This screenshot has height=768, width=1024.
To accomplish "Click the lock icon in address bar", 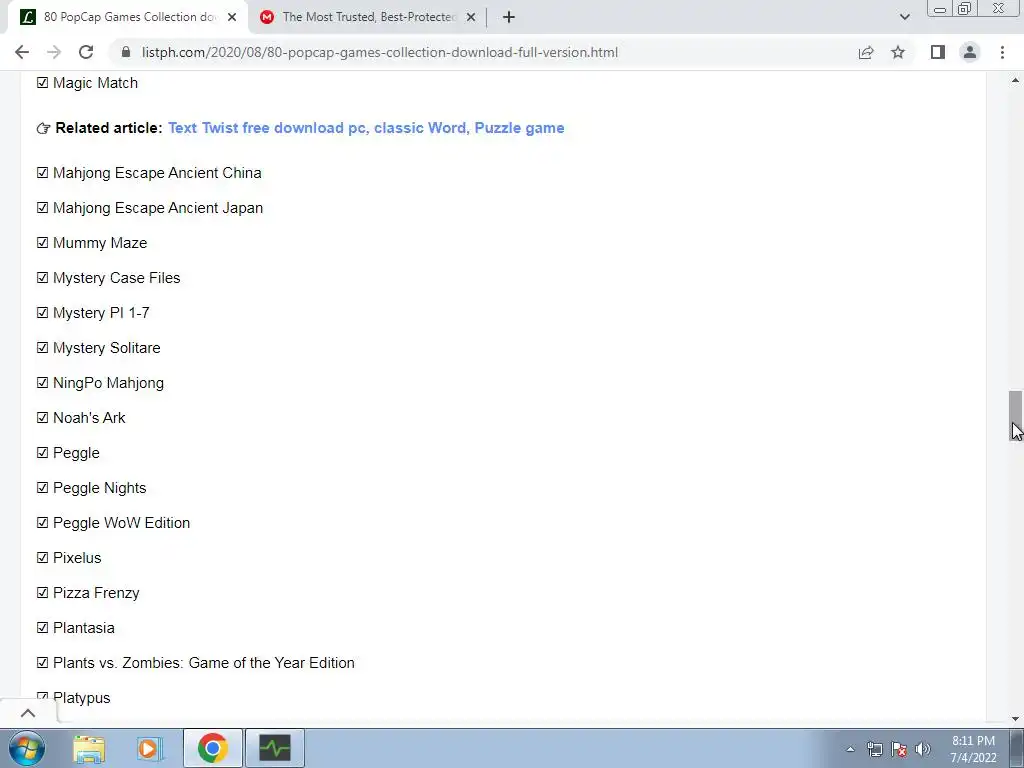I will click(x=126, y=52).
